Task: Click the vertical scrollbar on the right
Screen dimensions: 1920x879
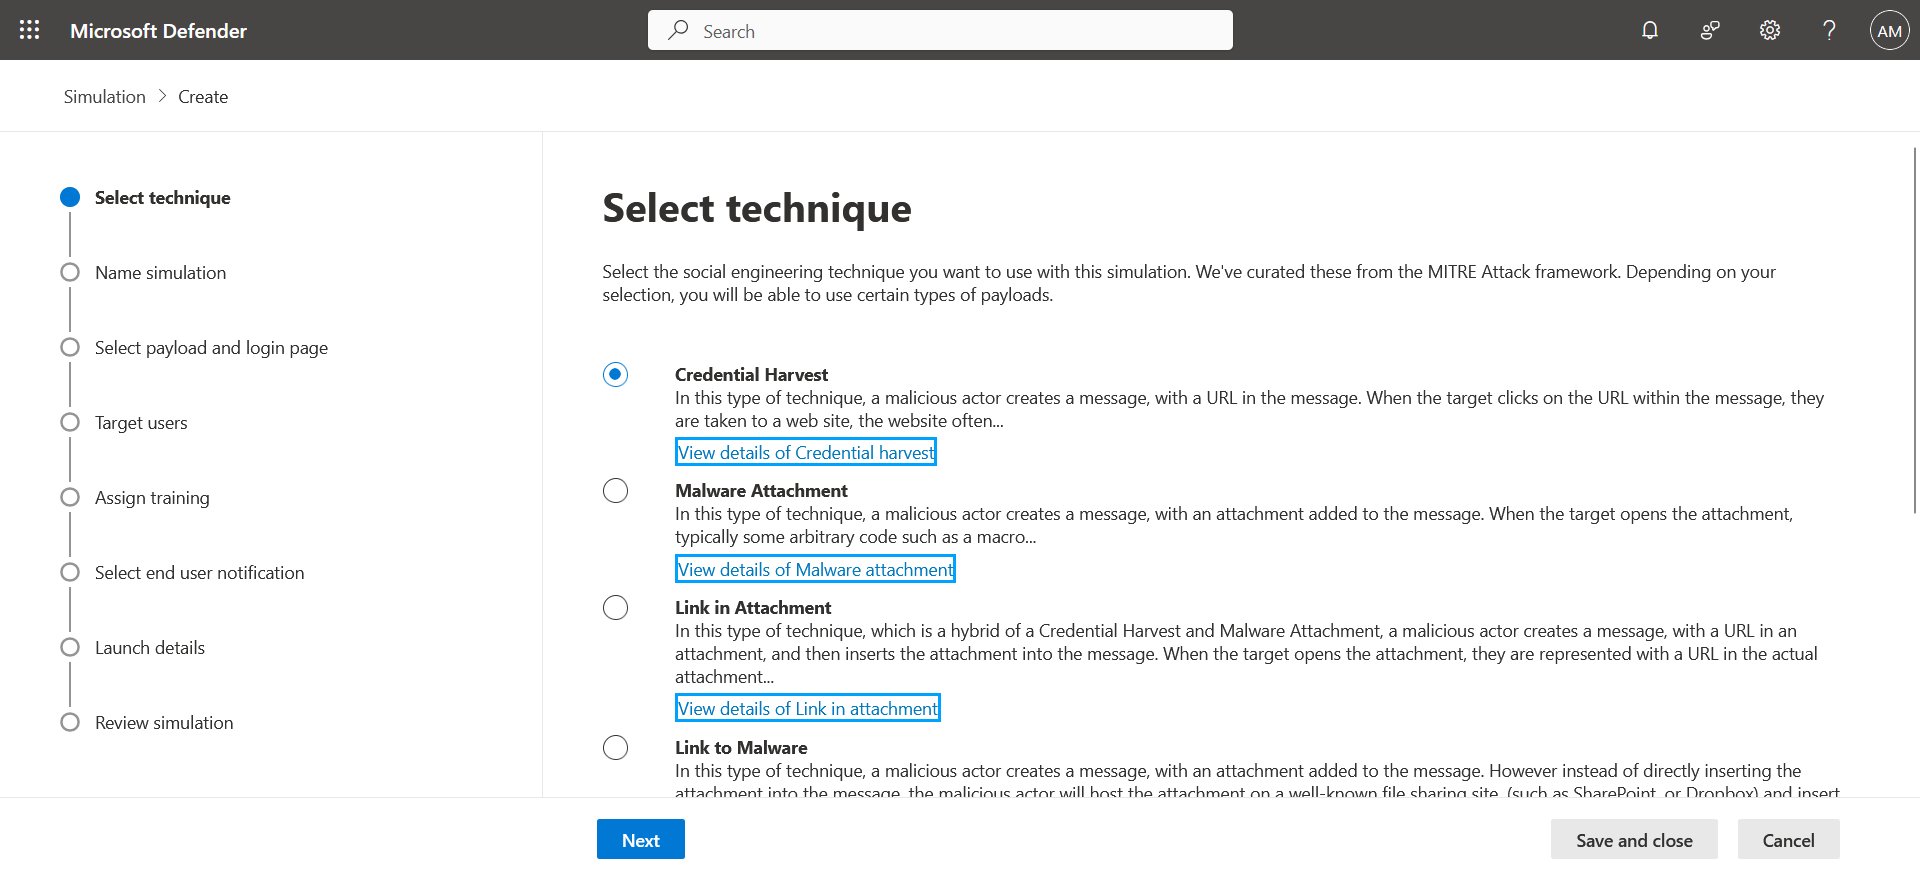Action: click(x=1914, y=330)
